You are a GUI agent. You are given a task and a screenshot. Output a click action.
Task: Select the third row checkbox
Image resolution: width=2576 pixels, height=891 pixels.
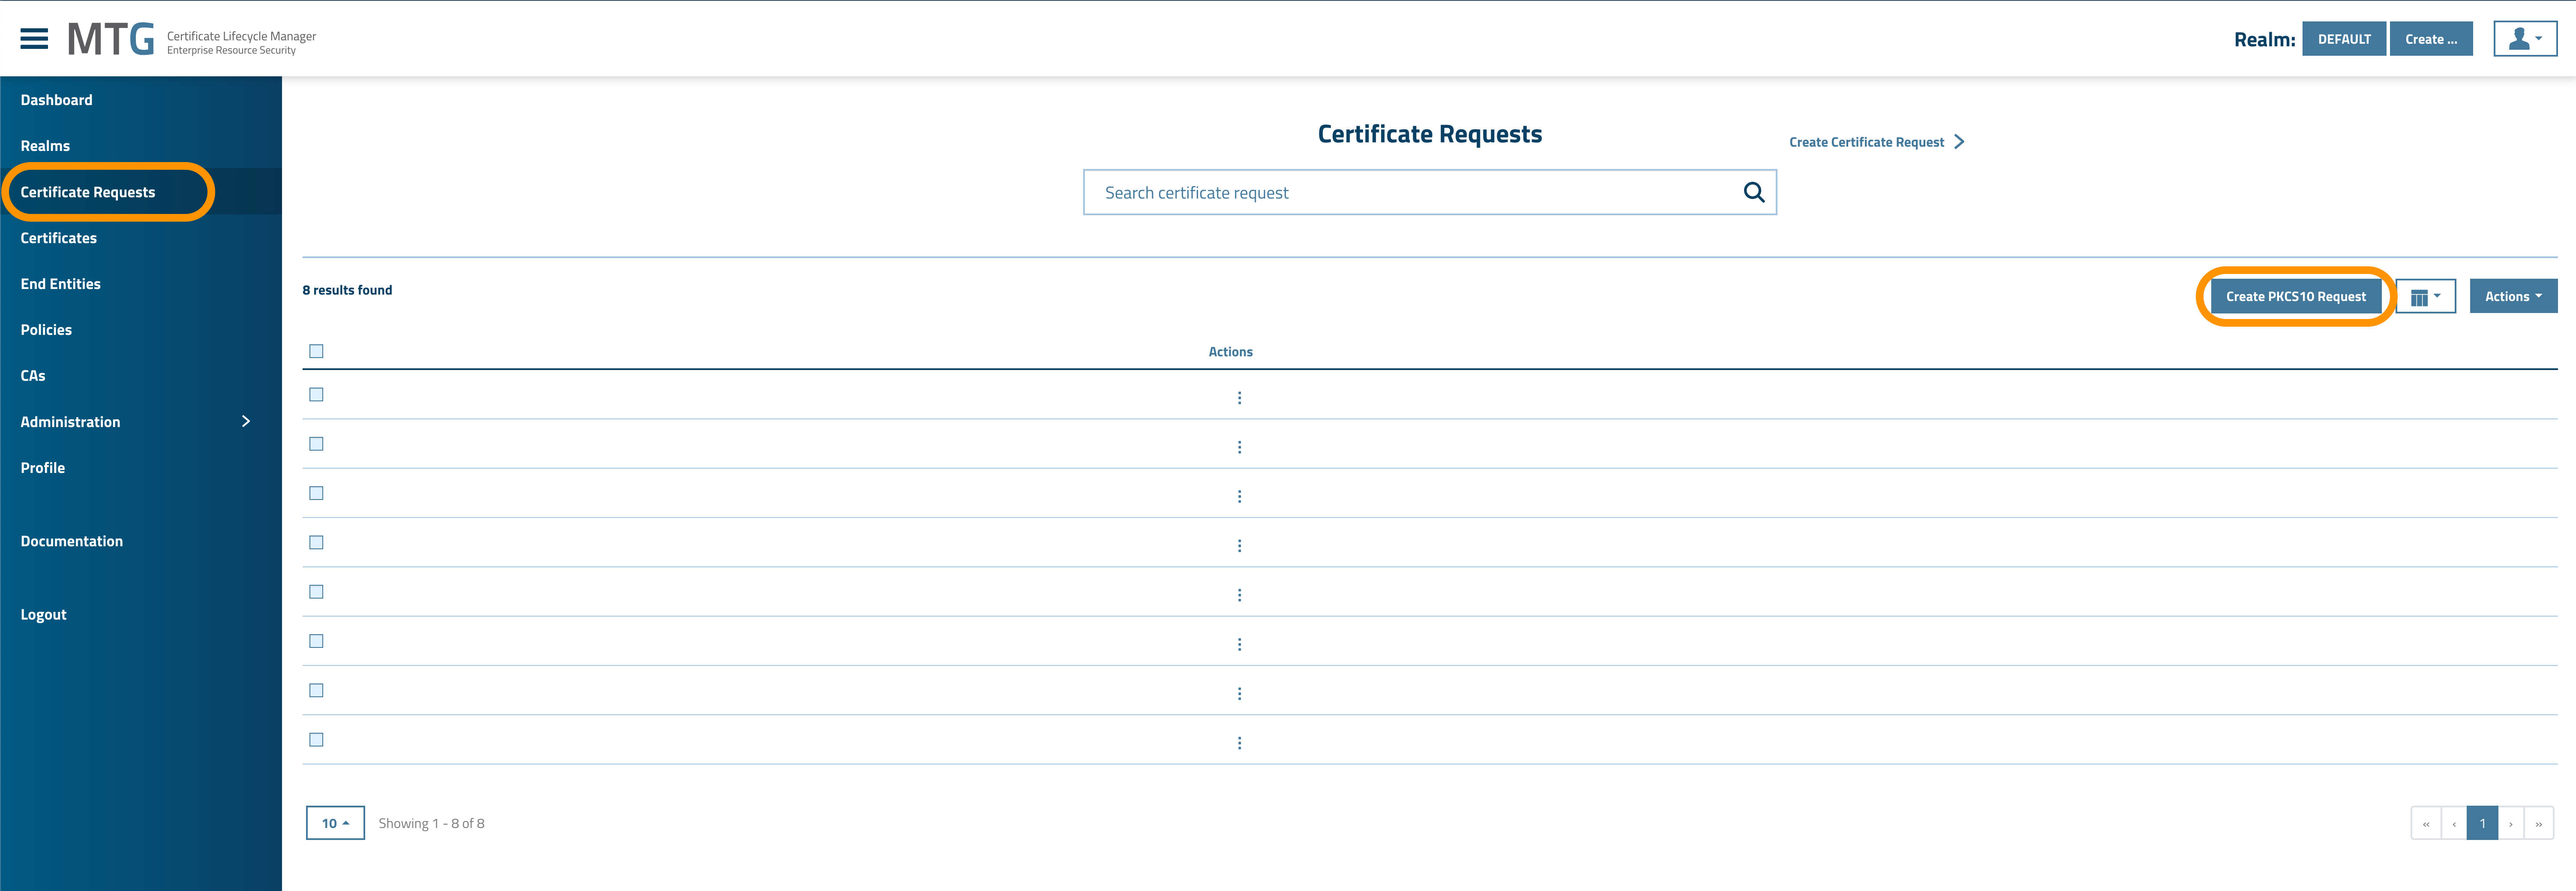pos(316,493)
